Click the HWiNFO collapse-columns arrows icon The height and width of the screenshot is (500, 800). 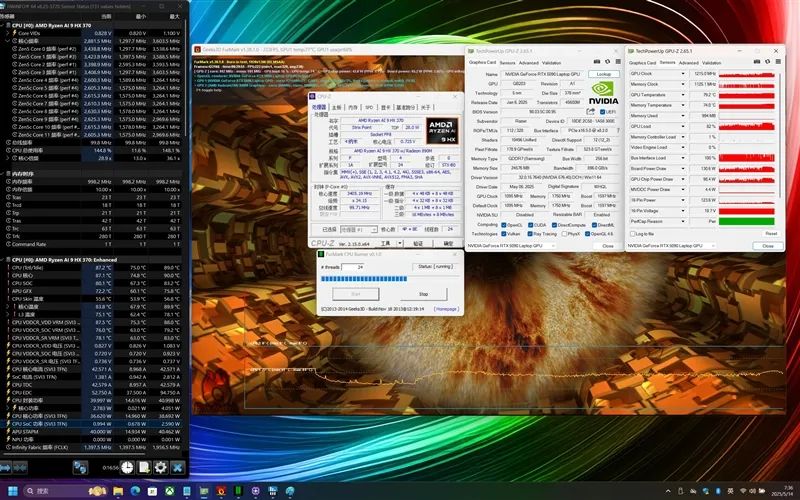(20, 467)
